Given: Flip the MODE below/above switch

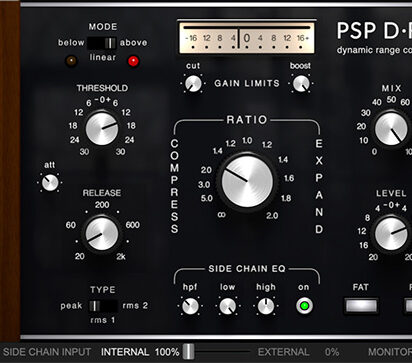Looking at the screenshot, I should (102, 43).
